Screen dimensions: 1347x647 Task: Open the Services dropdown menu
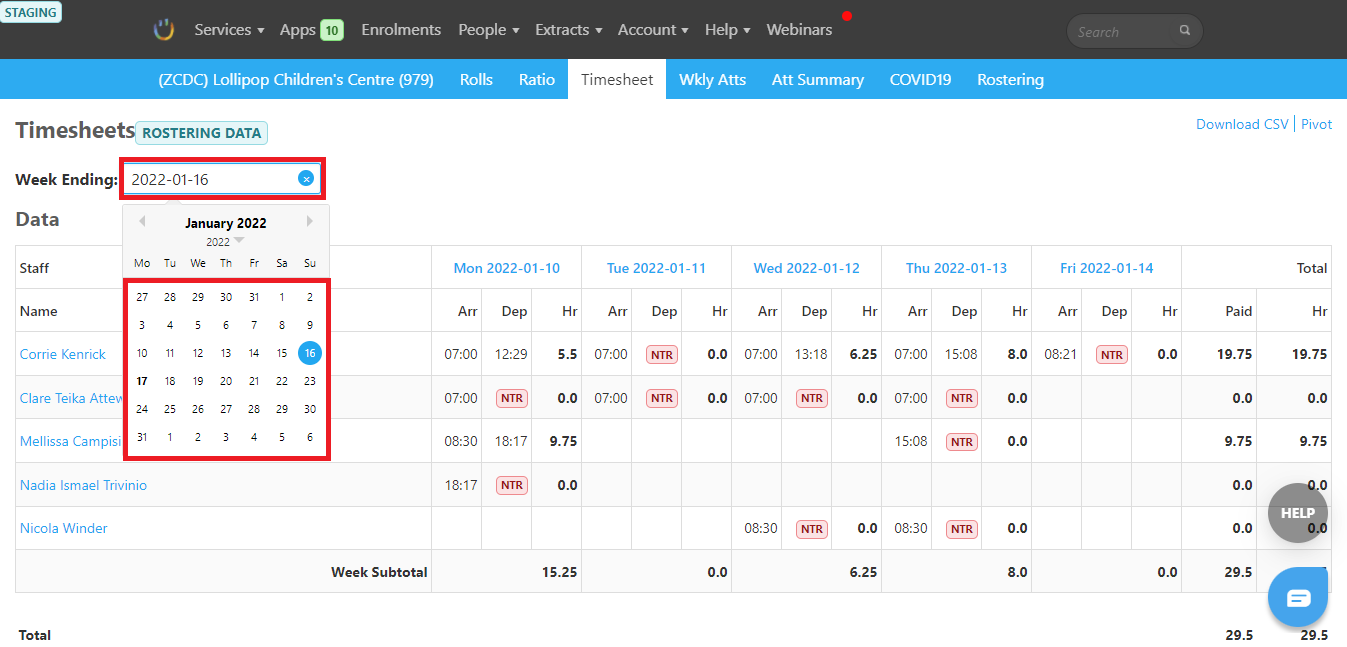point(229,30)
